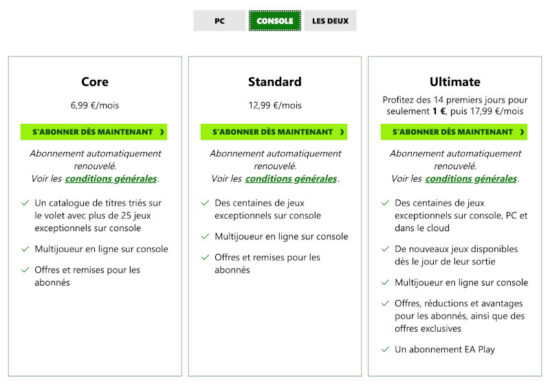Click checkmark beside Standard Des centaines de jeux
Image resolution: width=550 pixels, height=384 pixels.
205,203
